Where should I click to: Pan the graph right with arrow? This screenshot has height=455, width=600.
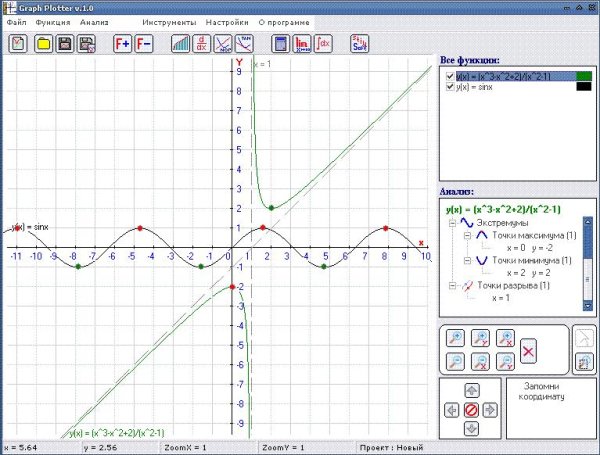pos(490,410)
